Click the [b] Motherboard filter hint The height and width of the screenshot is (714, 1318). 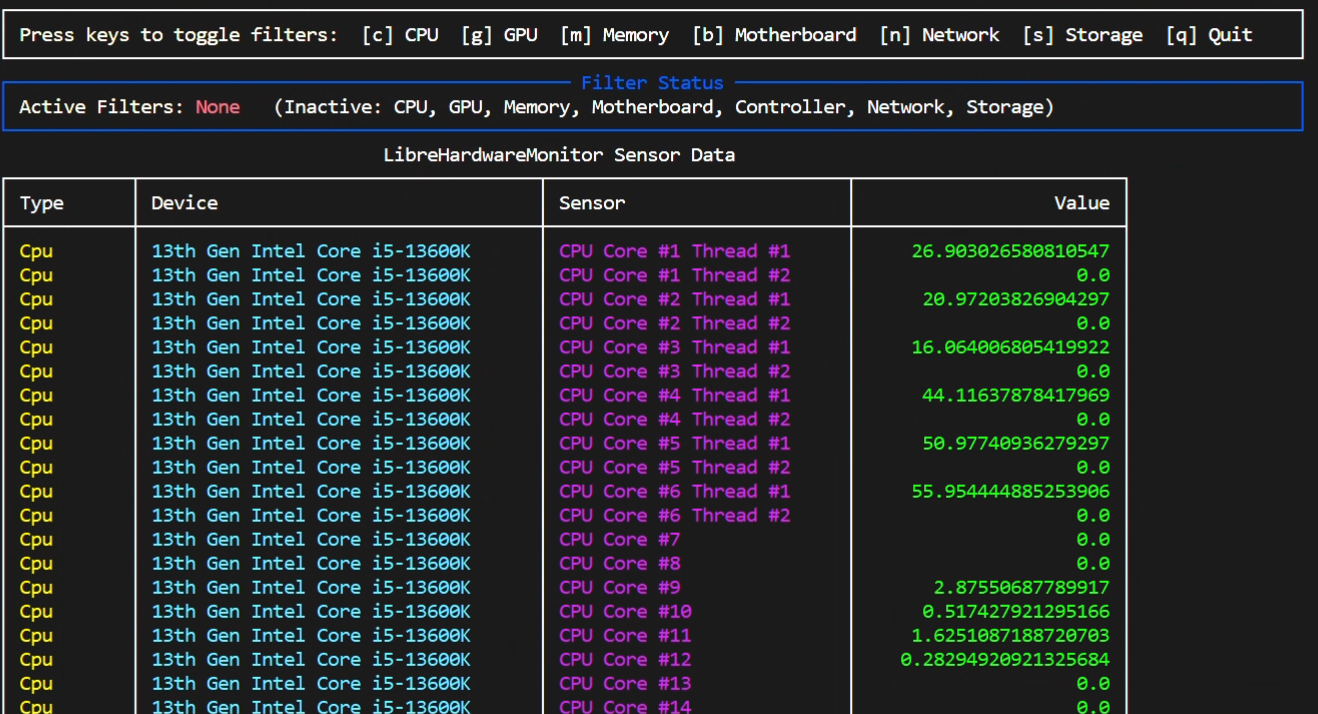click(x=774, y=35)
